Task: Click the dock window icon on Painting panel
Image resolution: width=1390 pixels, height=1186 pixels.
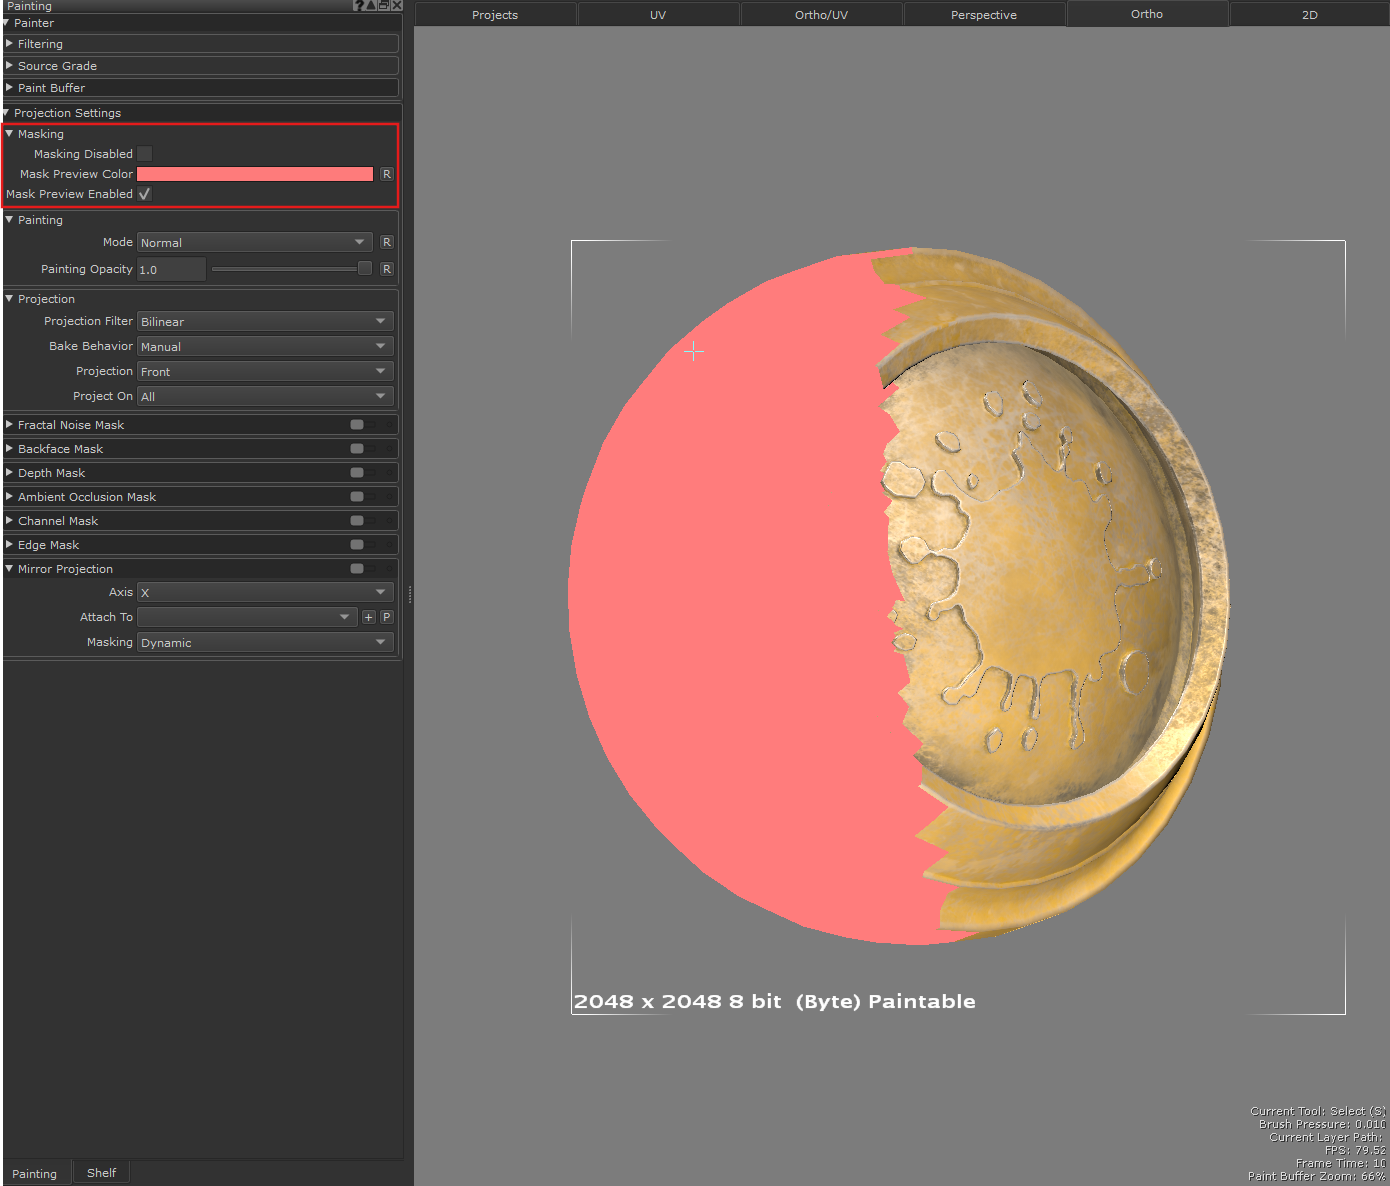Action: [x=383, y=6]
